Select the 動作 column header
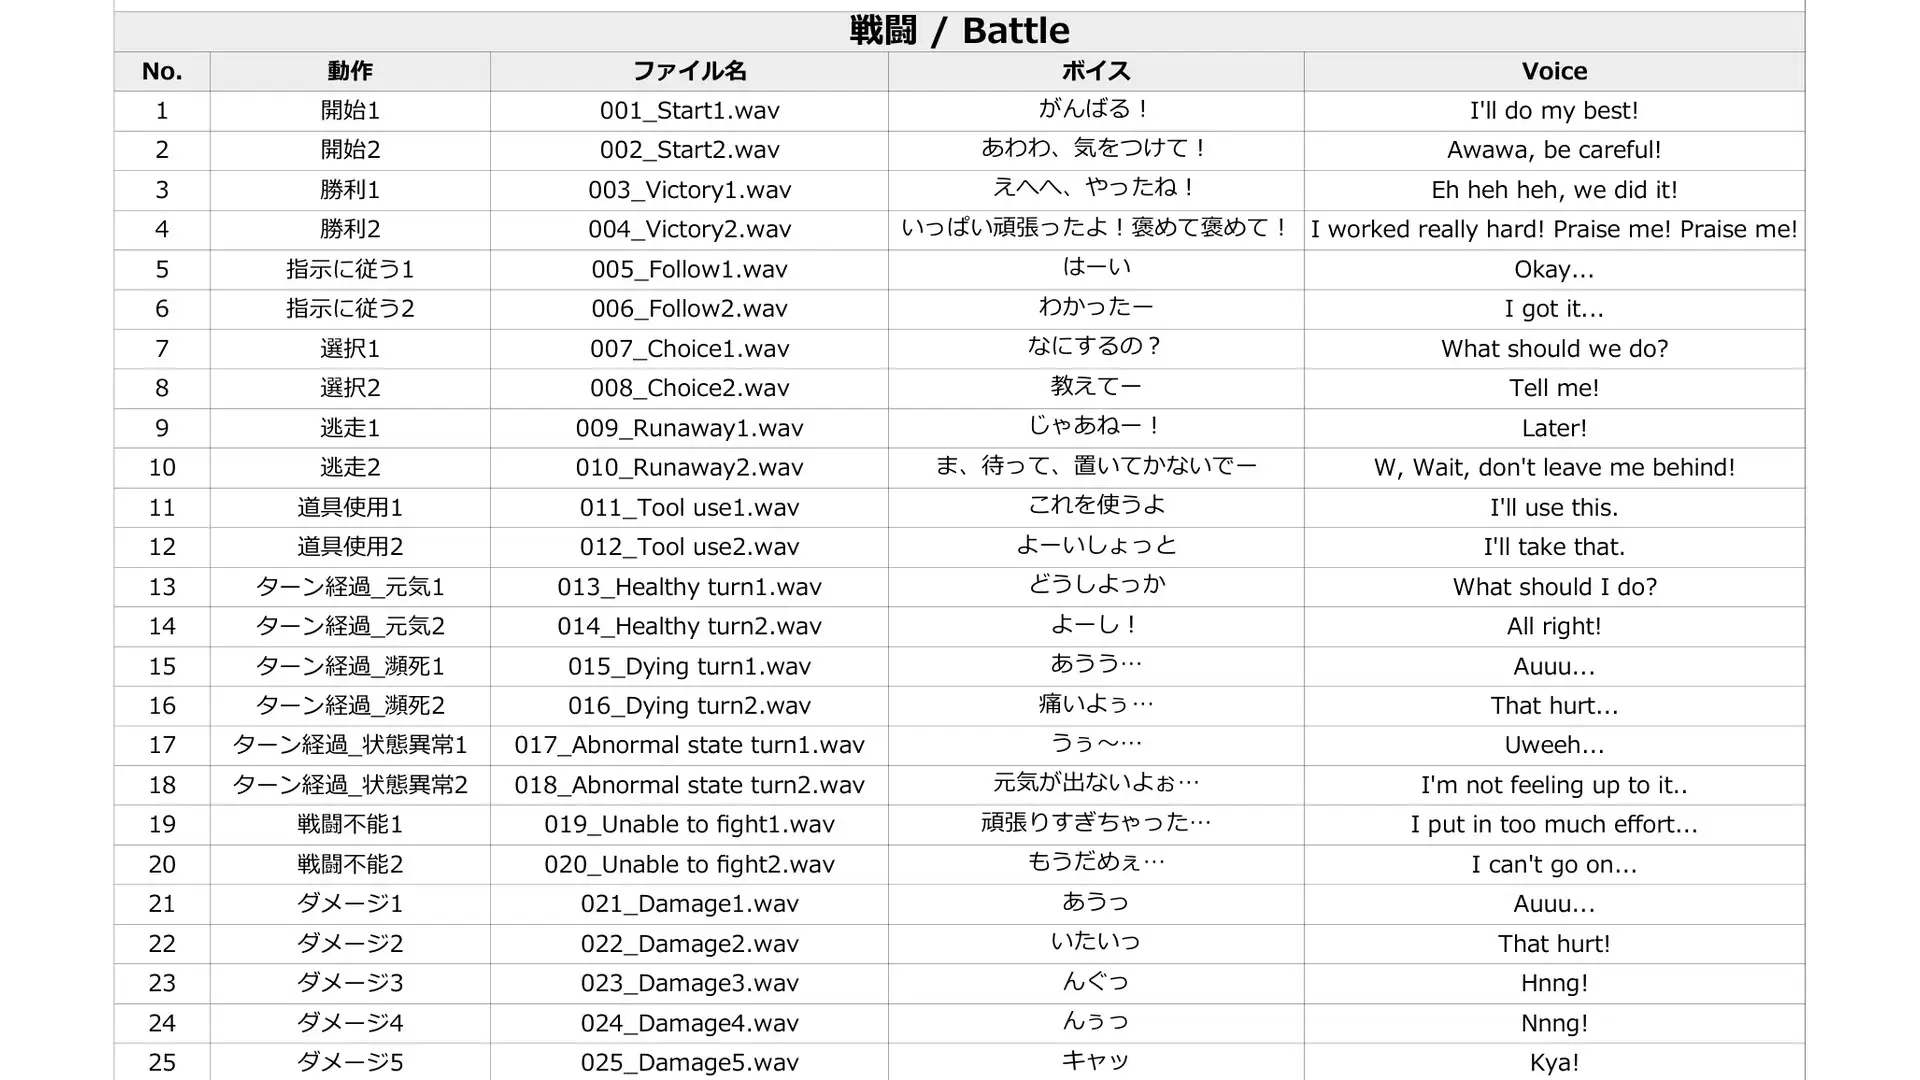Viewport: 1920px width, 1080px height. pyautogui.click(x=350, y=71)
